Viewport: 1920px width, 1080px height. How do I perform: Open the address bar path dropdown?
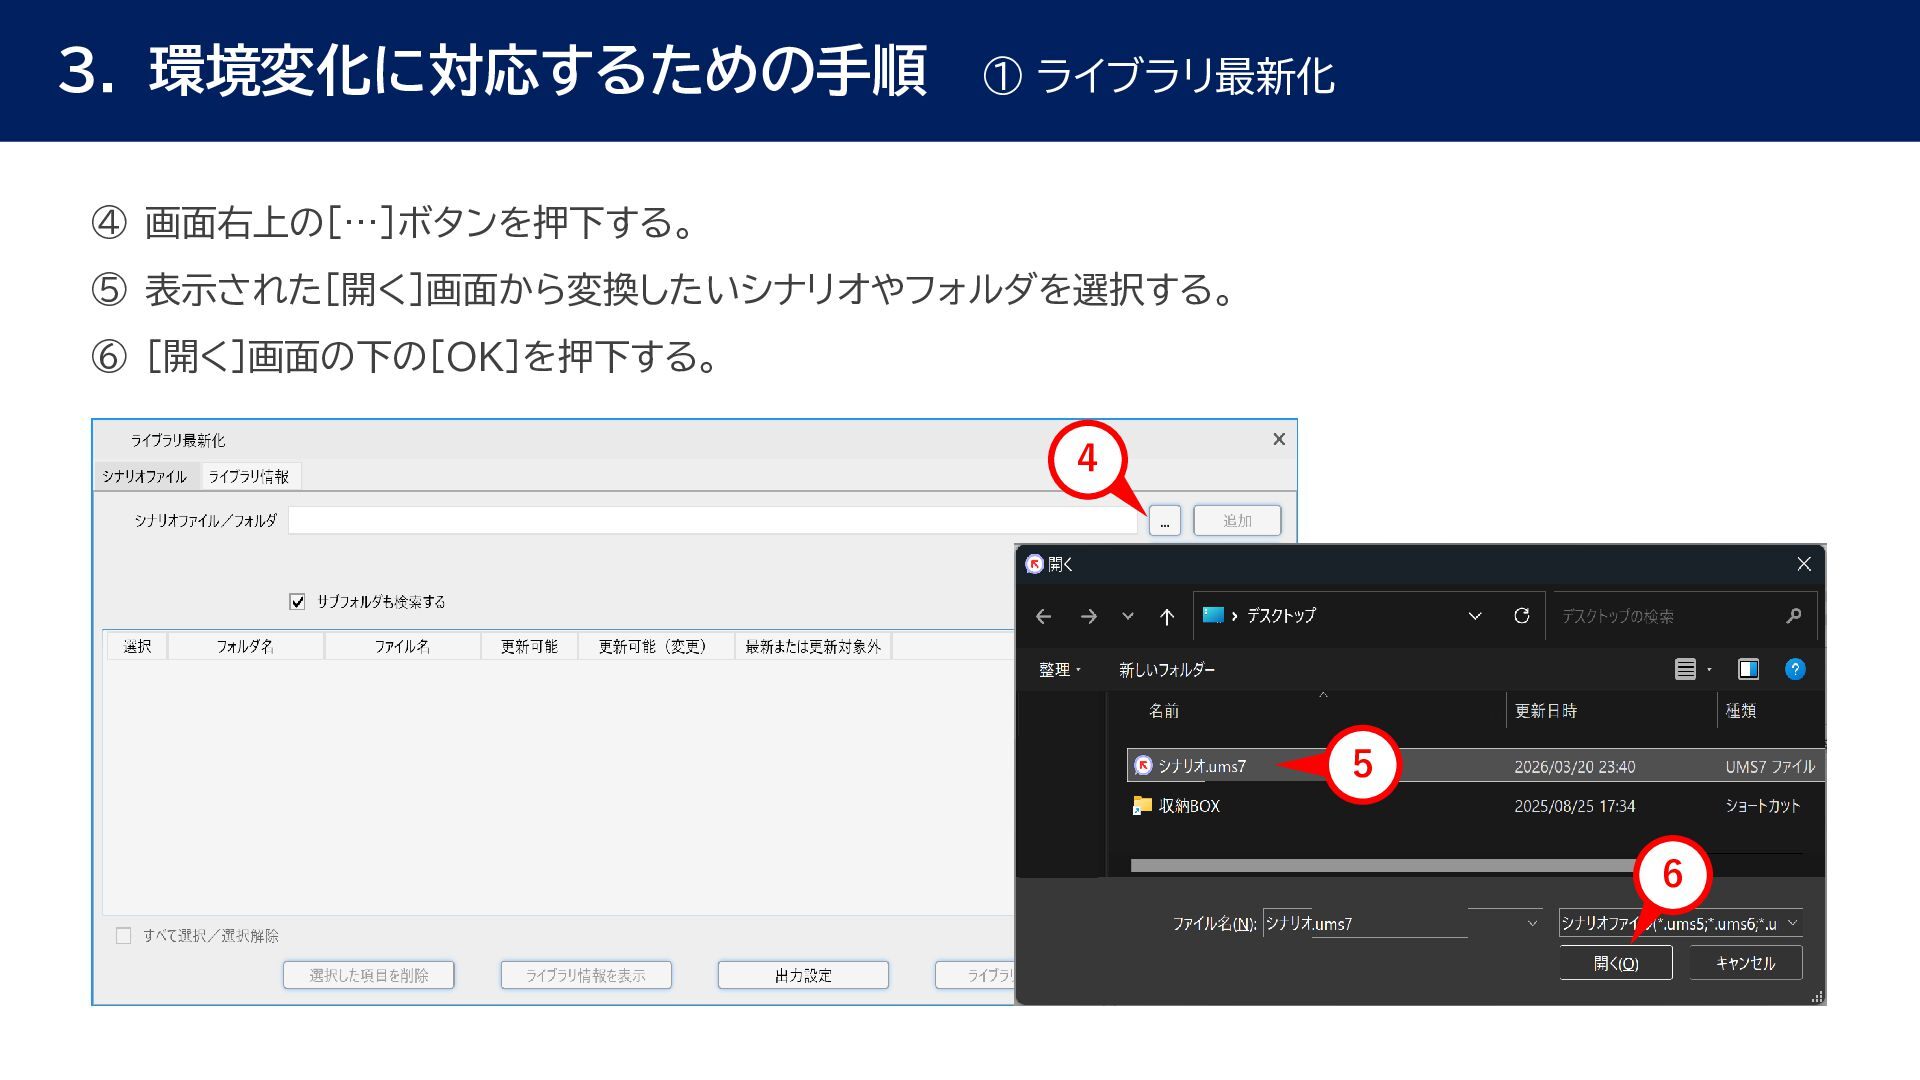point(1474,616)
